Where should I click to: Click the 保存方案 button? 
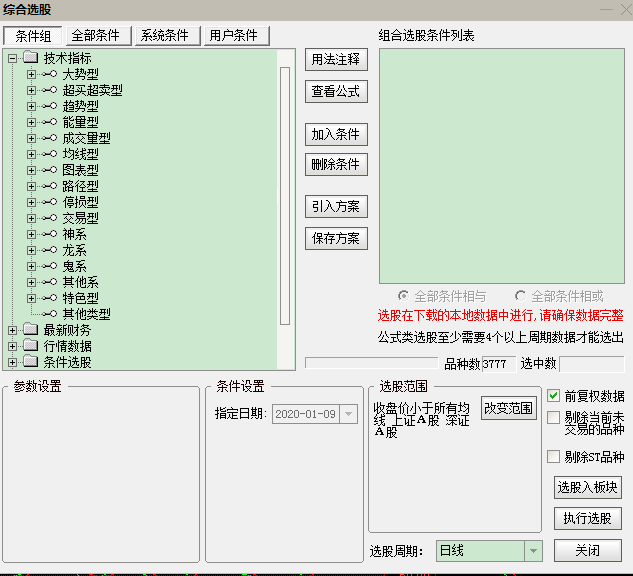tap(336, 238)
